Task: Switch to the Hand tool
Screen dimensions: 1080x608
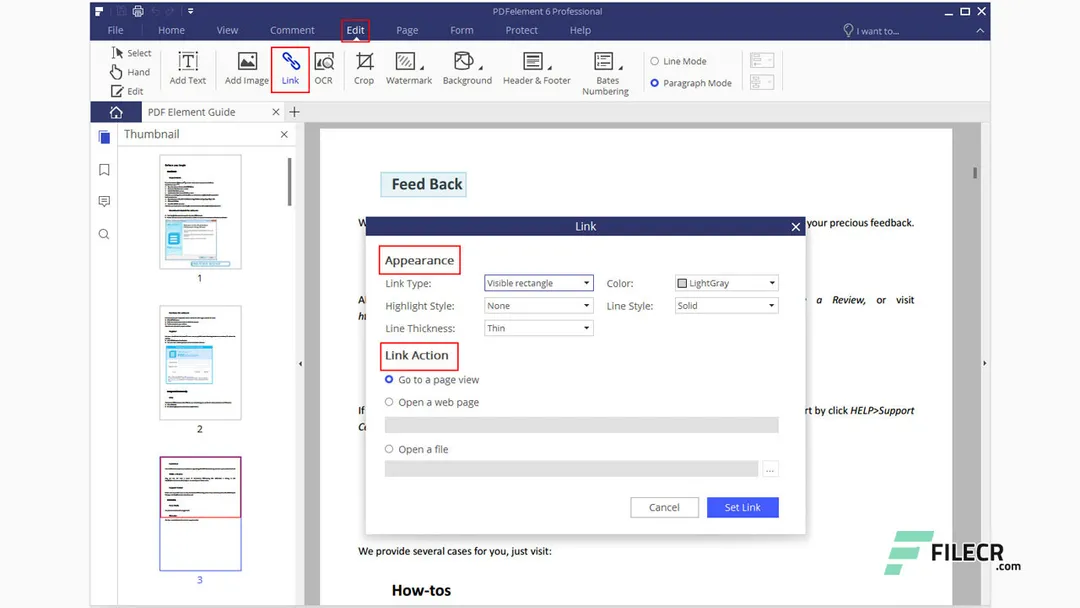Action: click(x=130, y=72)
